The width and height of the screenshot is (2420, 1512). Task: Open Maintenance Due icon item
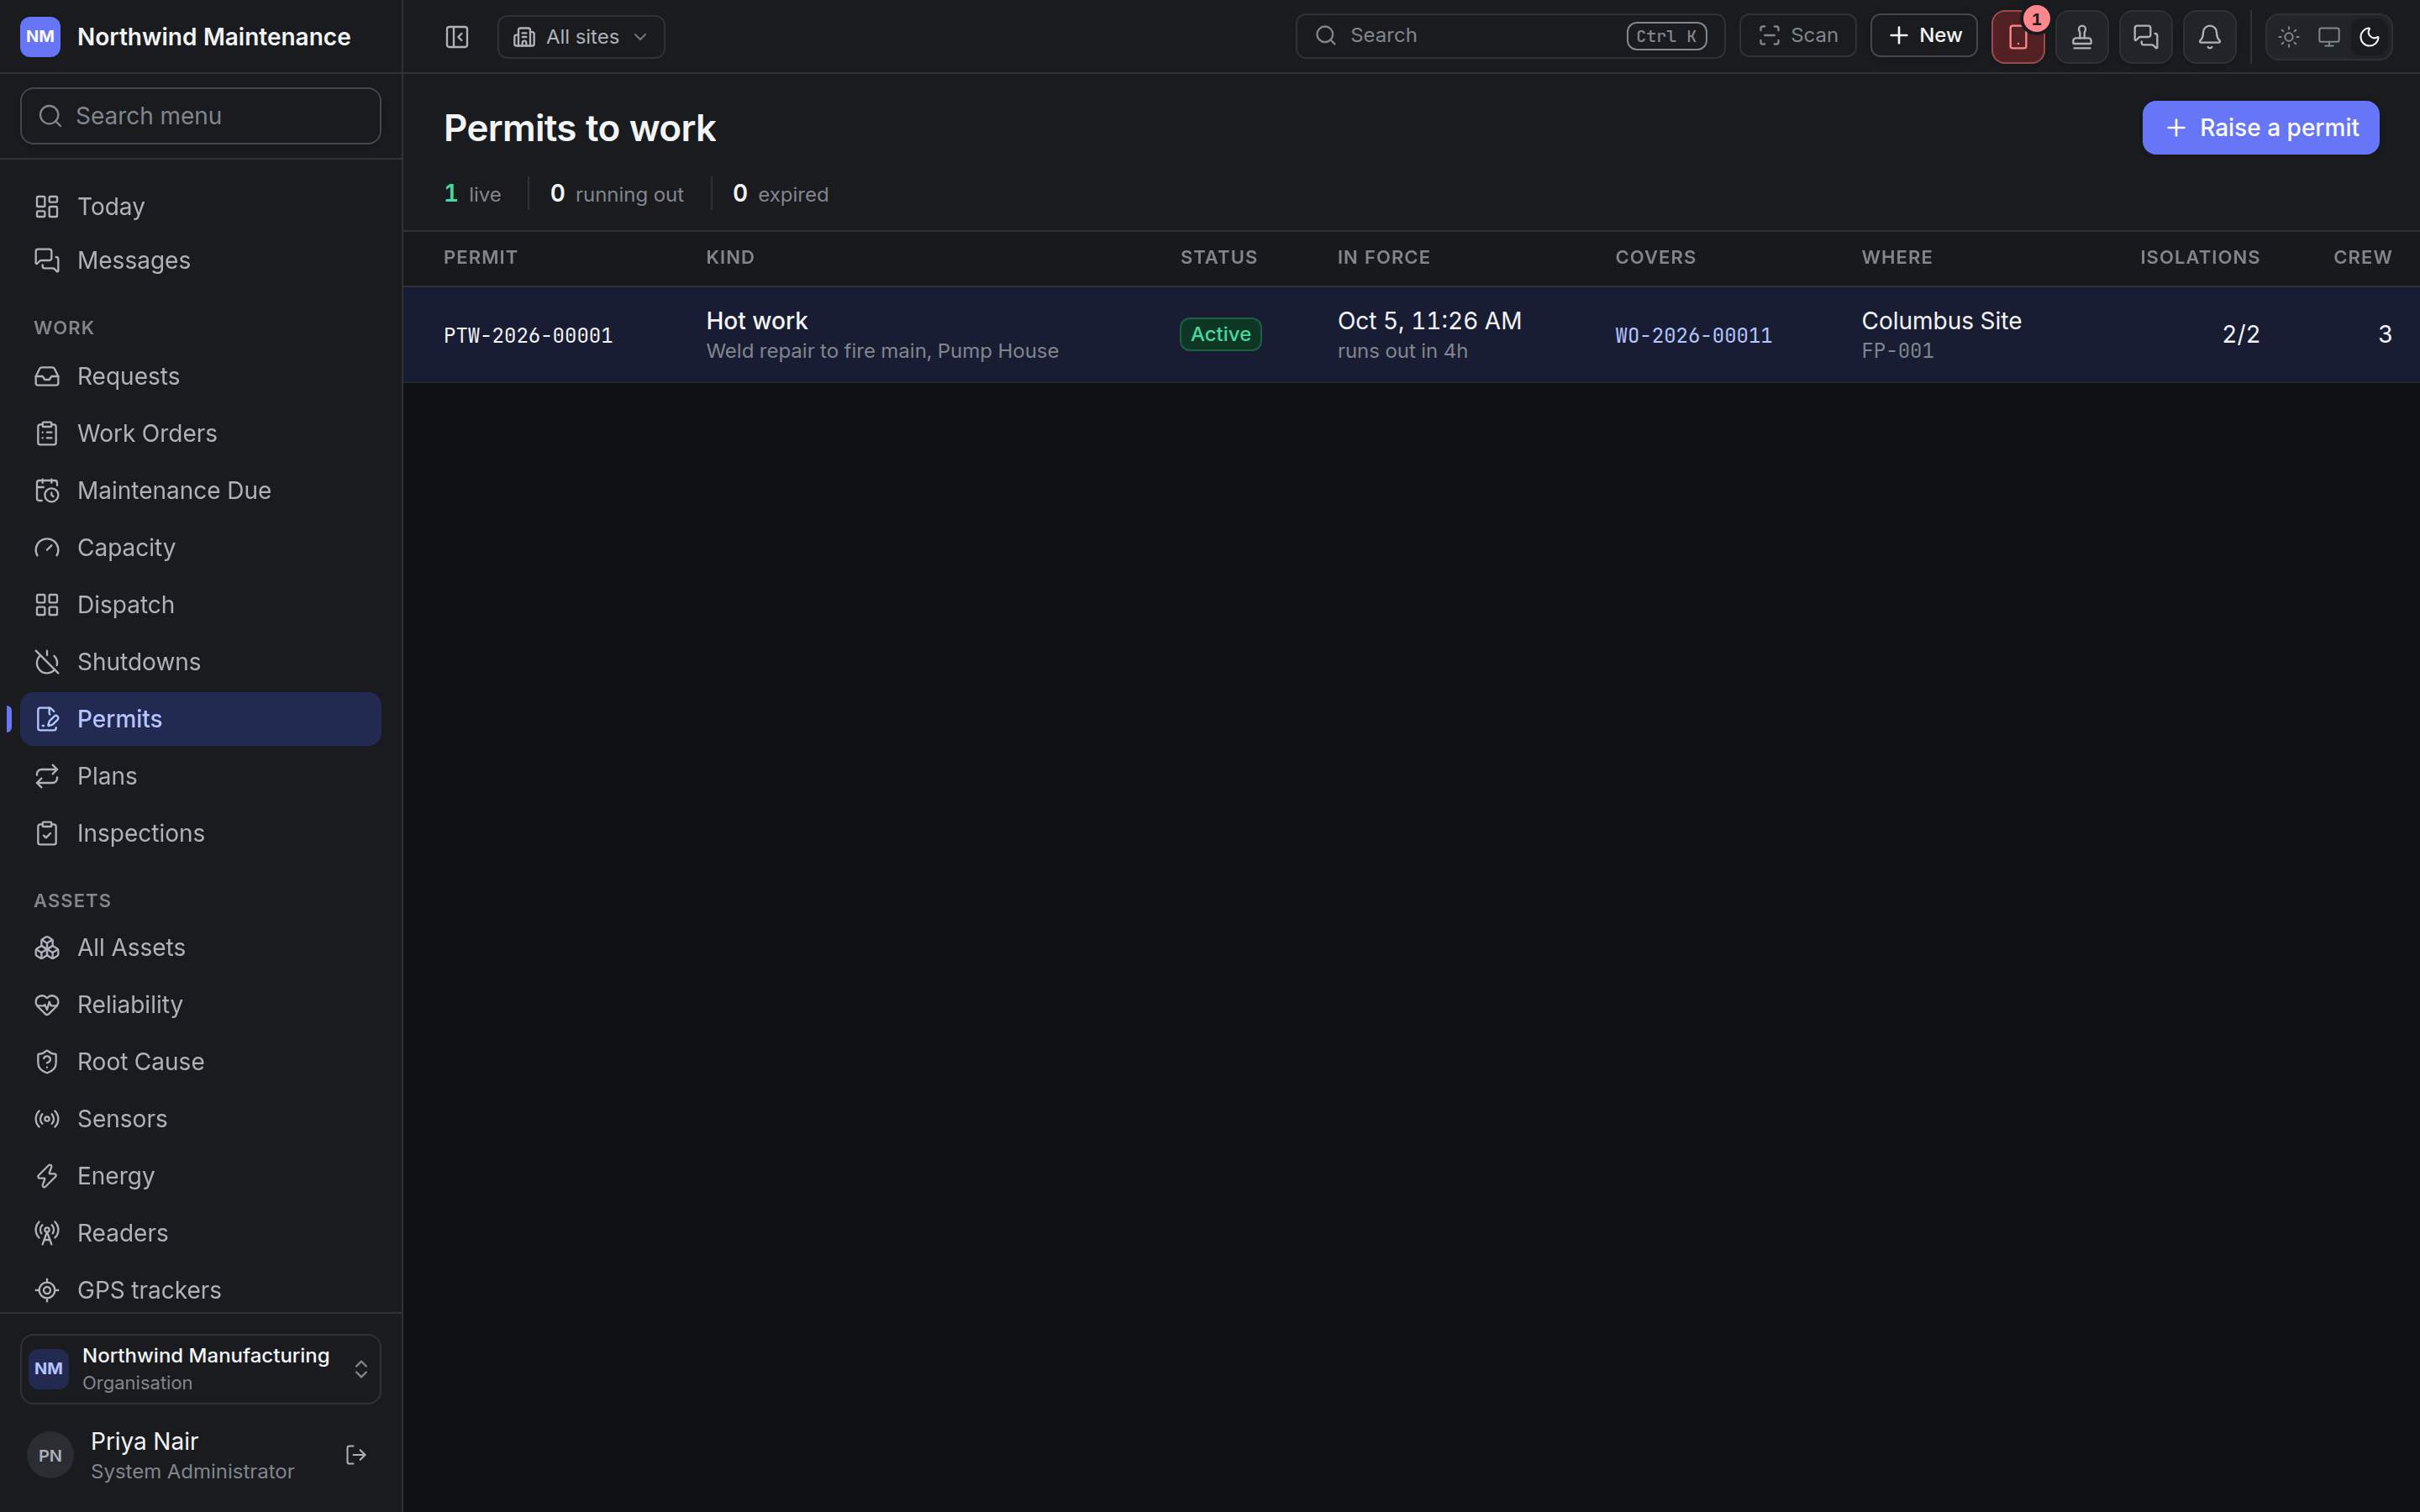pos(201,490)
